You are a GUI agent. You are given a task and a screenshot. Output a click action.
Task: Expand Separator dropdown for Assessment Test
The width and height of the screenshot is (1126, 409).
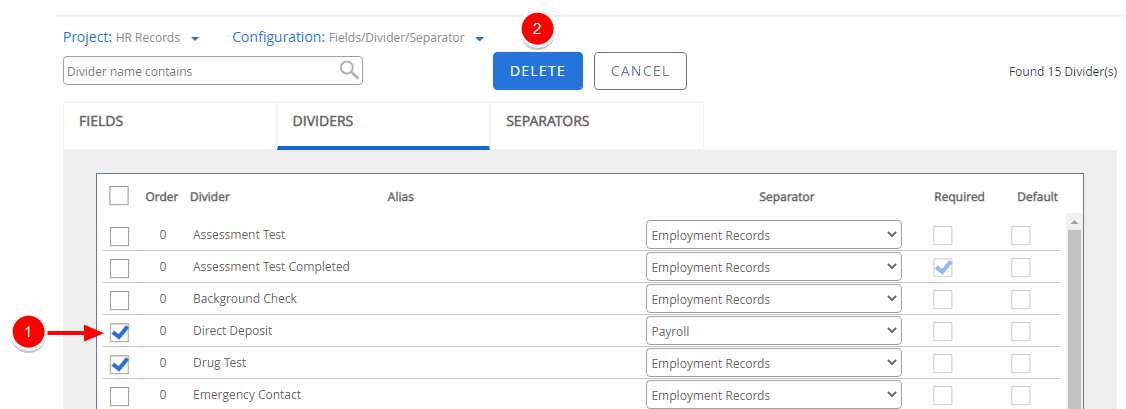pyautogui.click(x=773, y=236)
